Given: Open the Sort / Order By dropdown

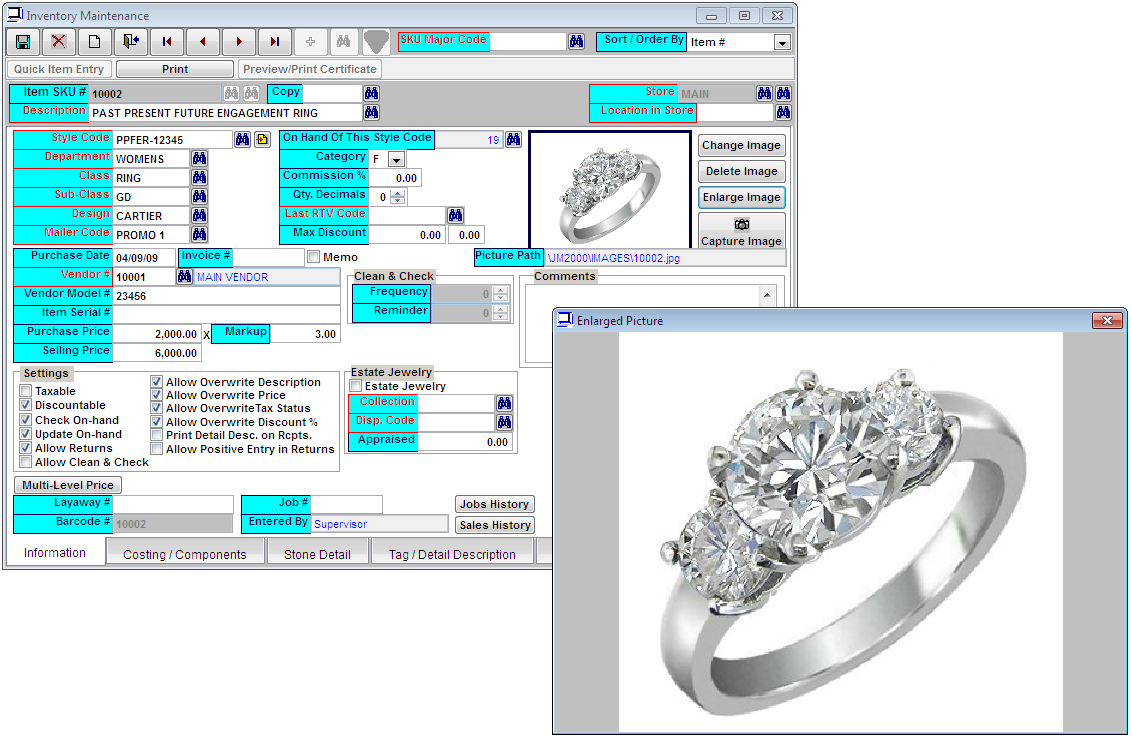Looking at the screenshot, I should point(781,43).
